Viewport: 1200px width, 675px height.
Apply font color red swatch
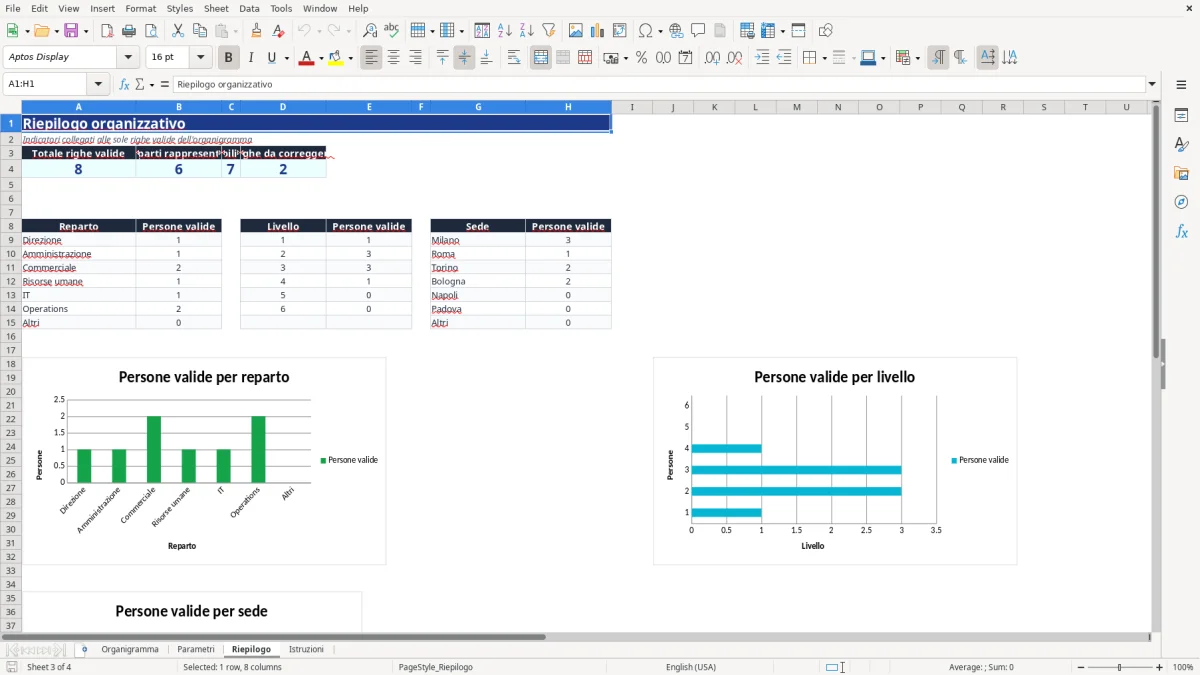(306, 58)
